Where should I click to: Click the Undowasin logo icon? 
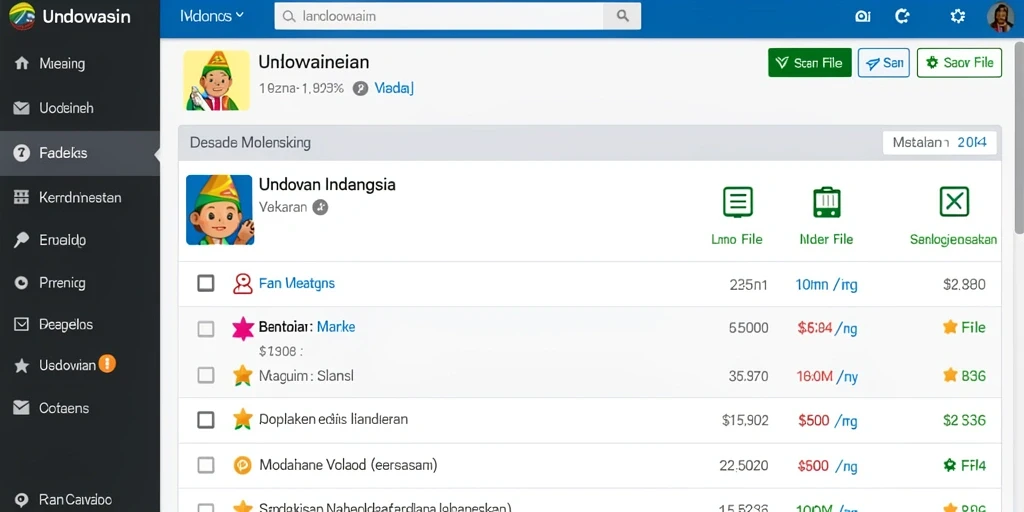point(22,16)
